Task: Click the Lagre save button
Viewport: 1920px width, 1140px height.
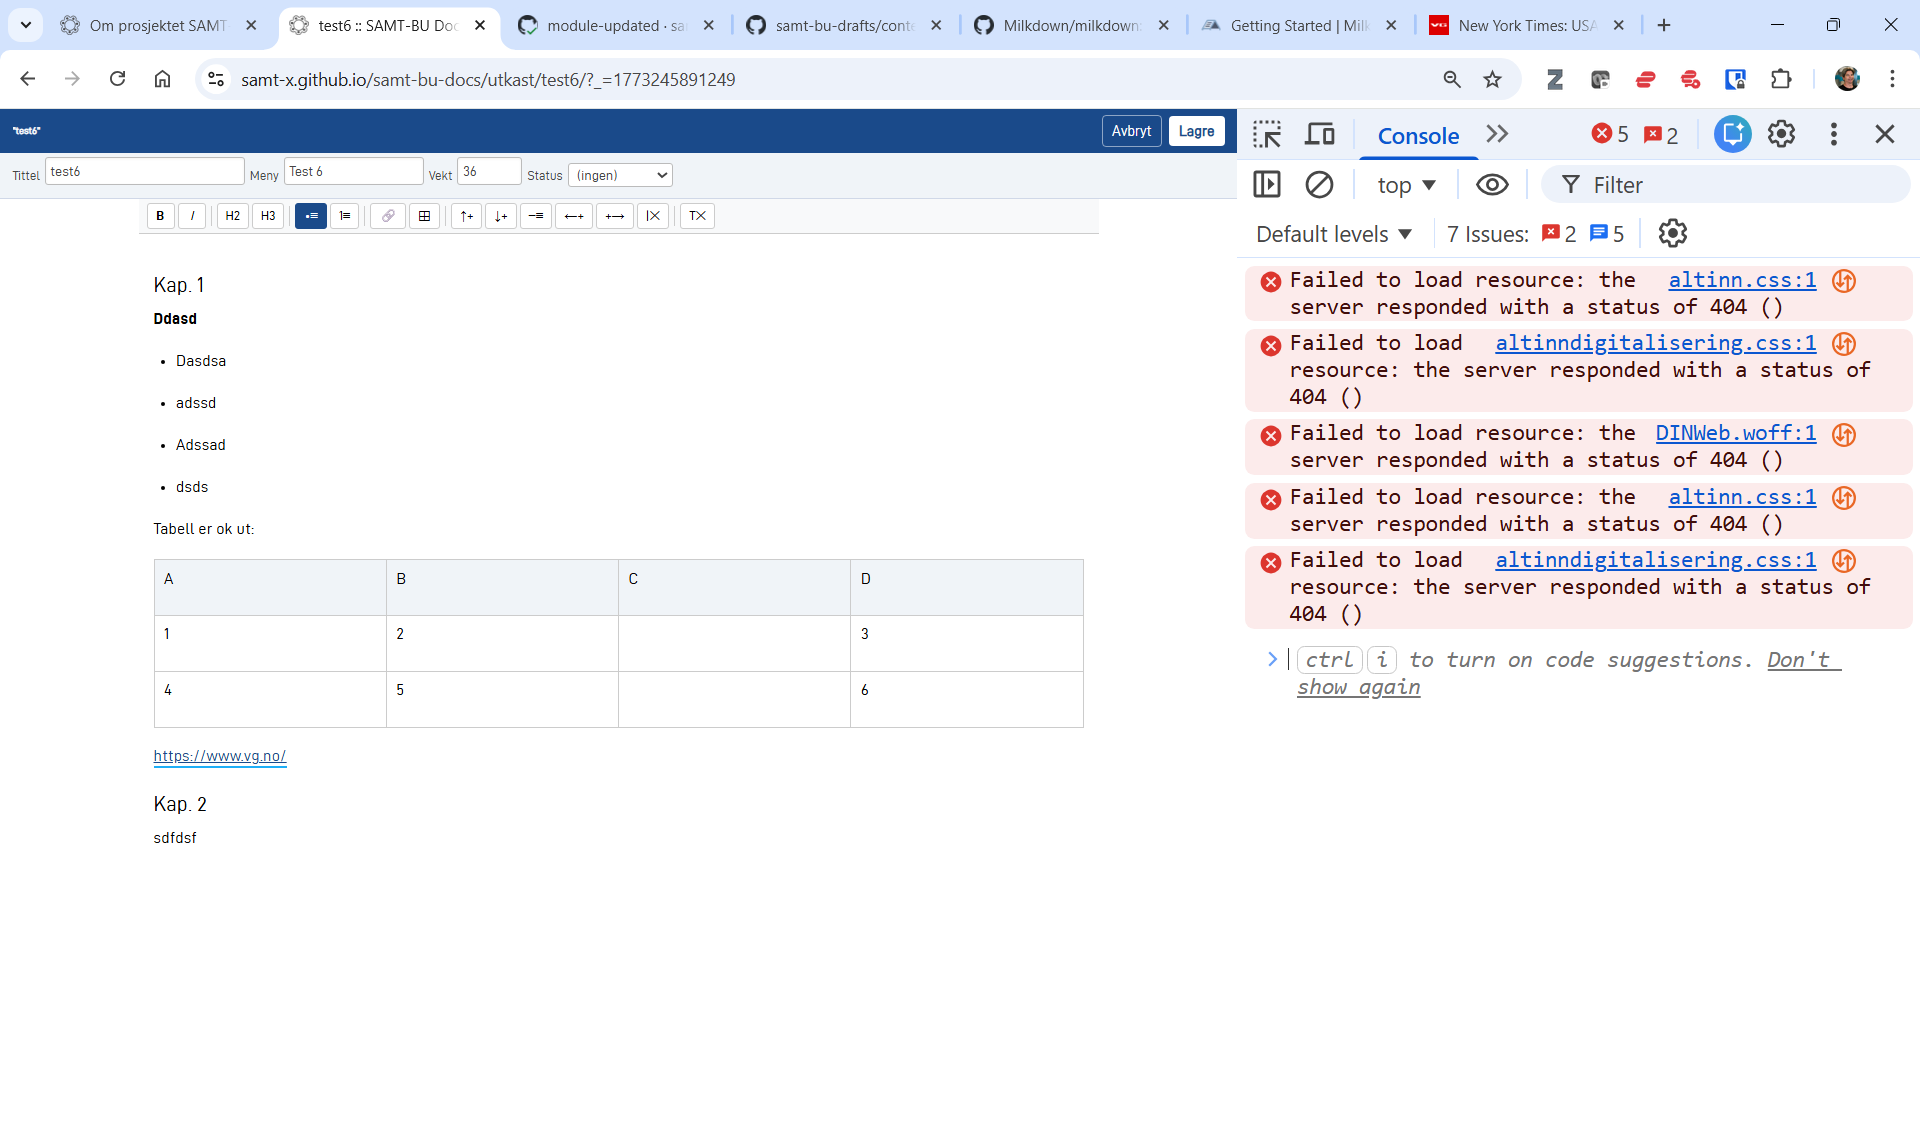Action: (x=1196, y=131)
